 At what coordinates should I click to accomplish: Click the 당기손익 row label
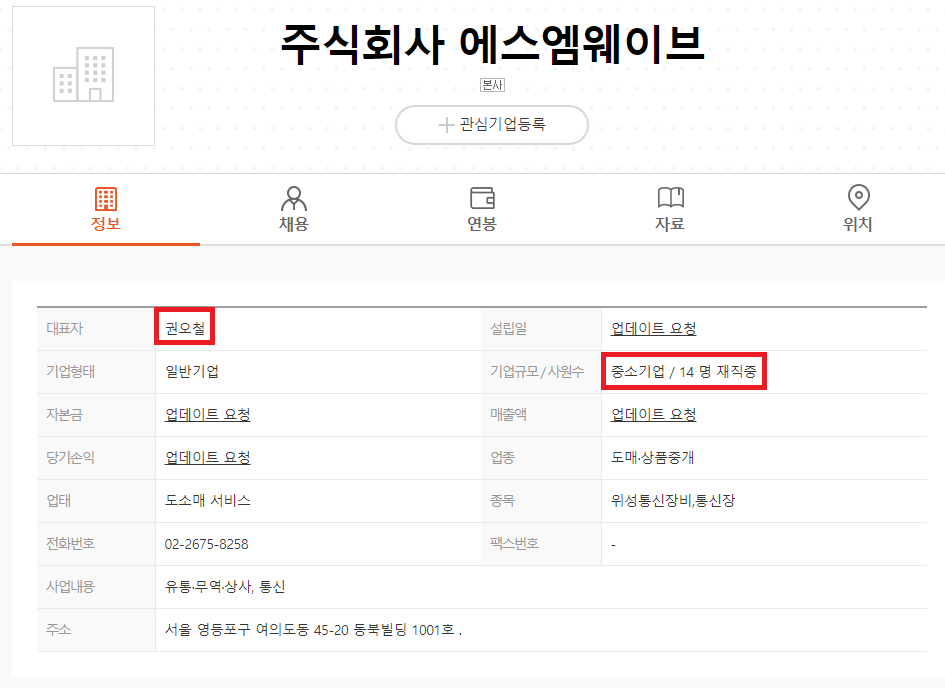coord(71,458)
